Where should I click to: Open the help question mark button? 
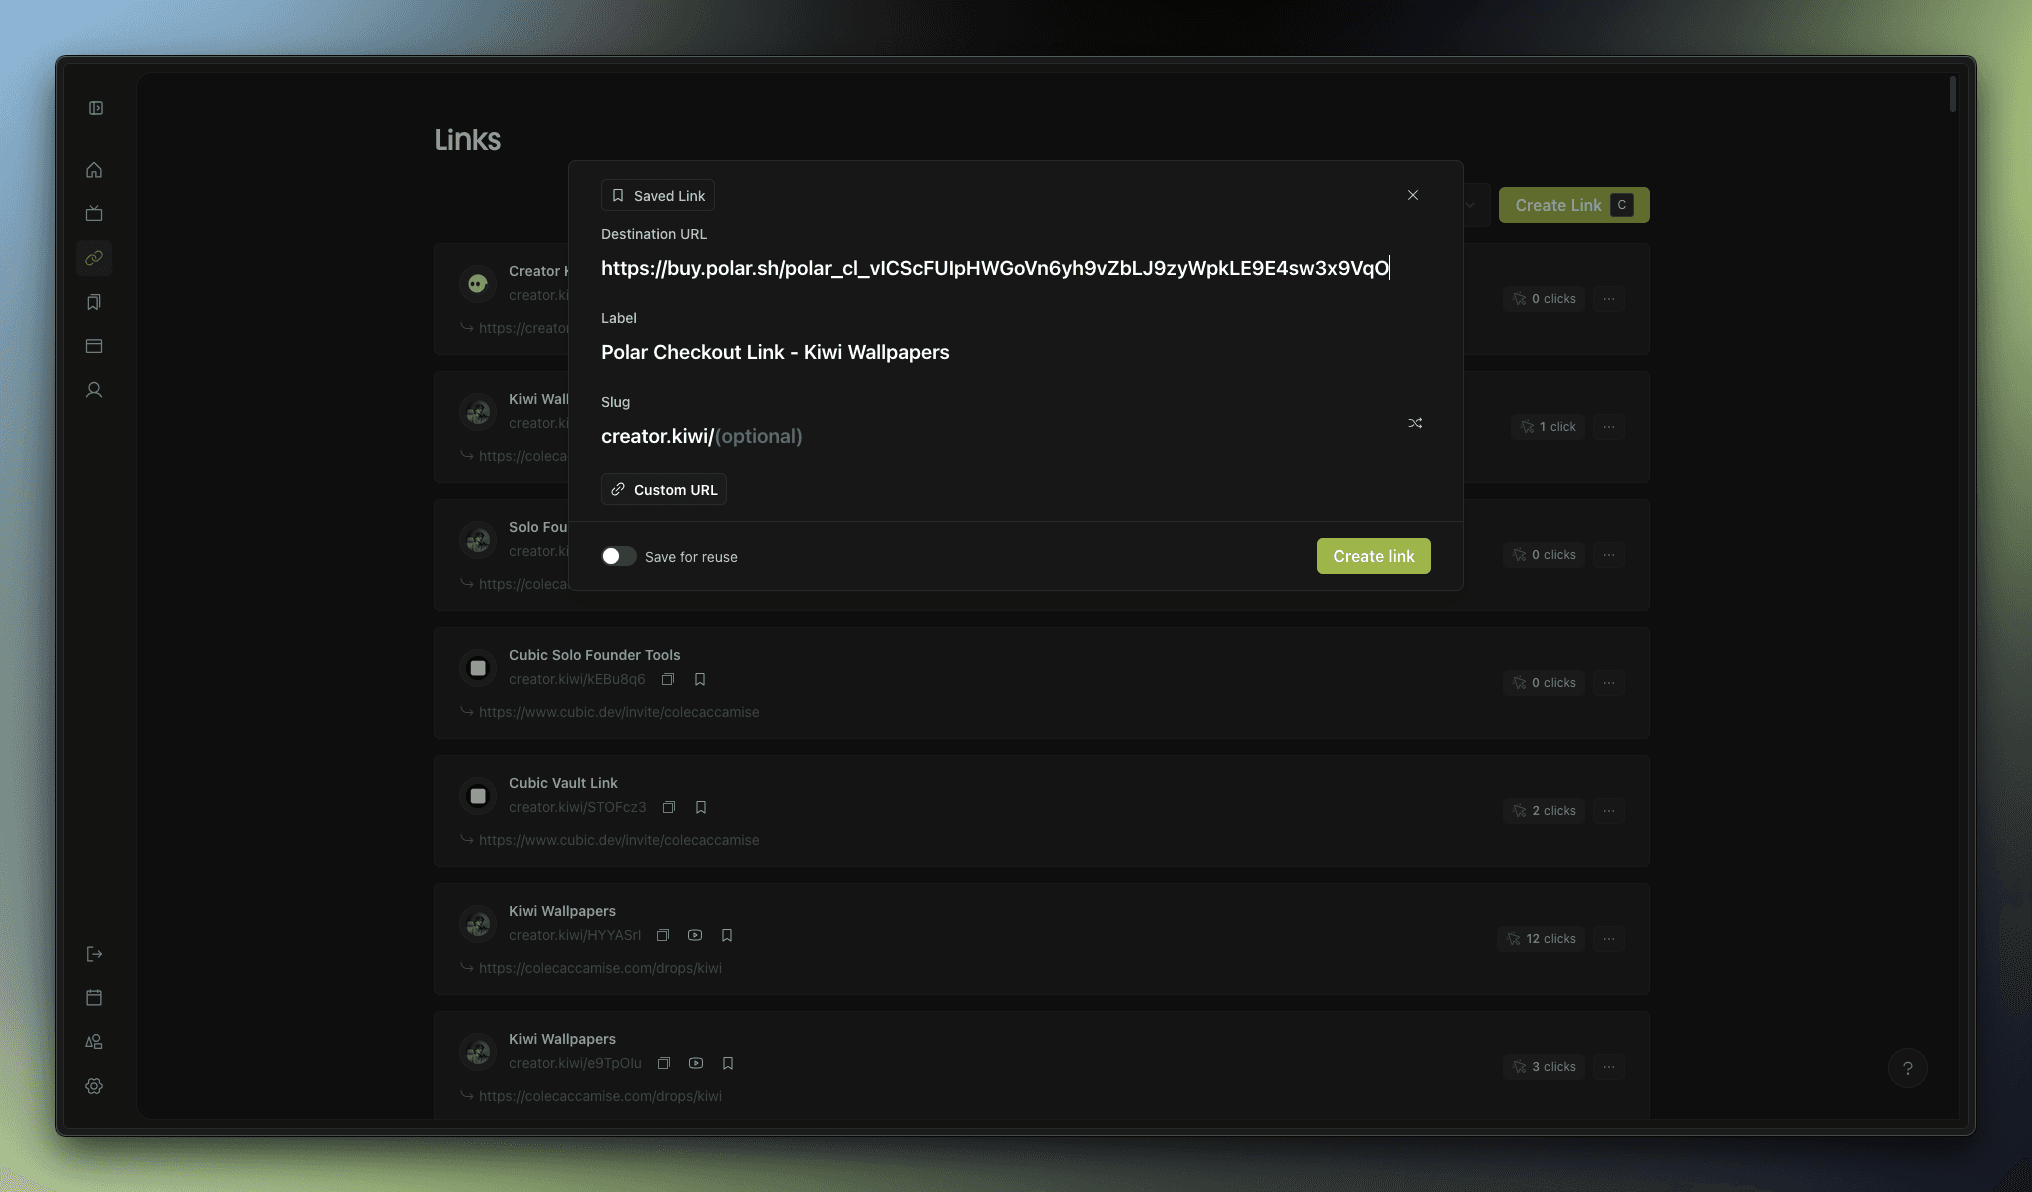coord(1908,1068)
